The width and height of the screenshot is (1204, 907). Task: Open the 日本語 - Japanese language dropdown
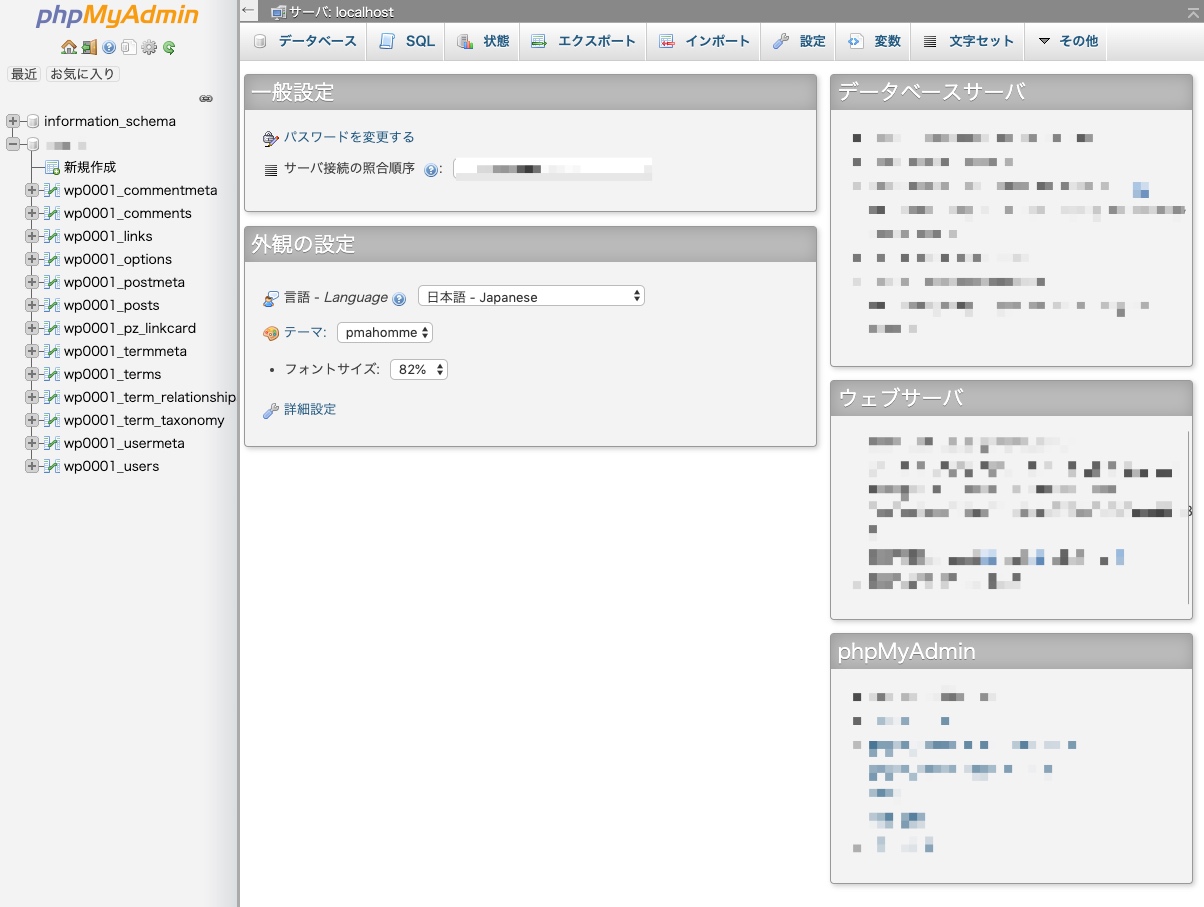(531, 296)
